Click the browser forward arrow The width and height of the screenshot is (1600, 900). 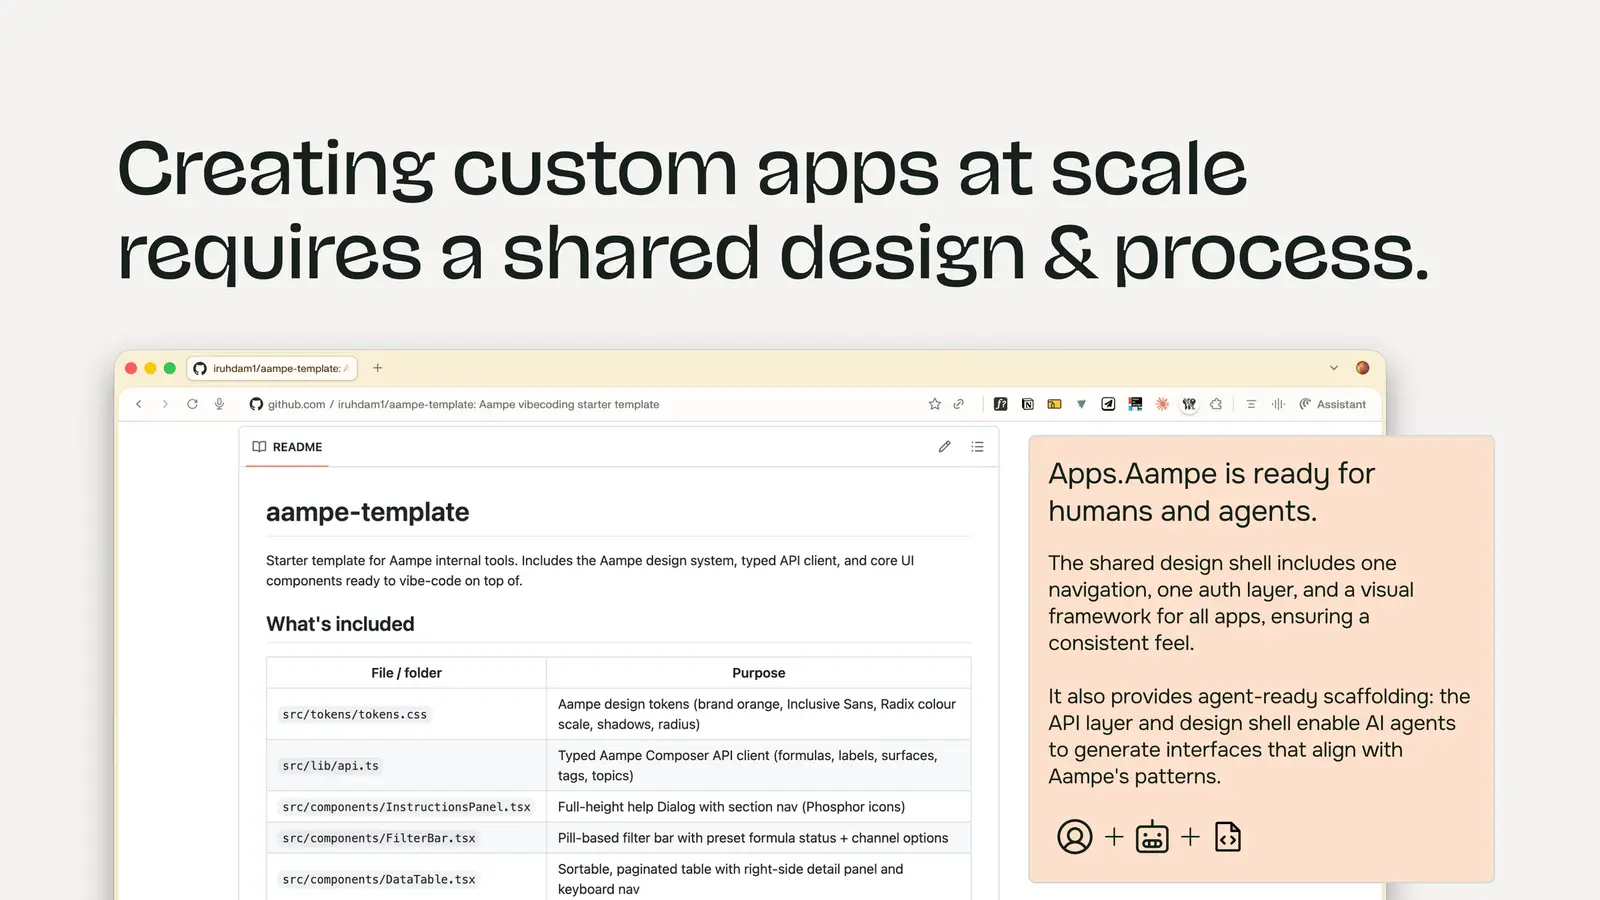coord(165,404)
